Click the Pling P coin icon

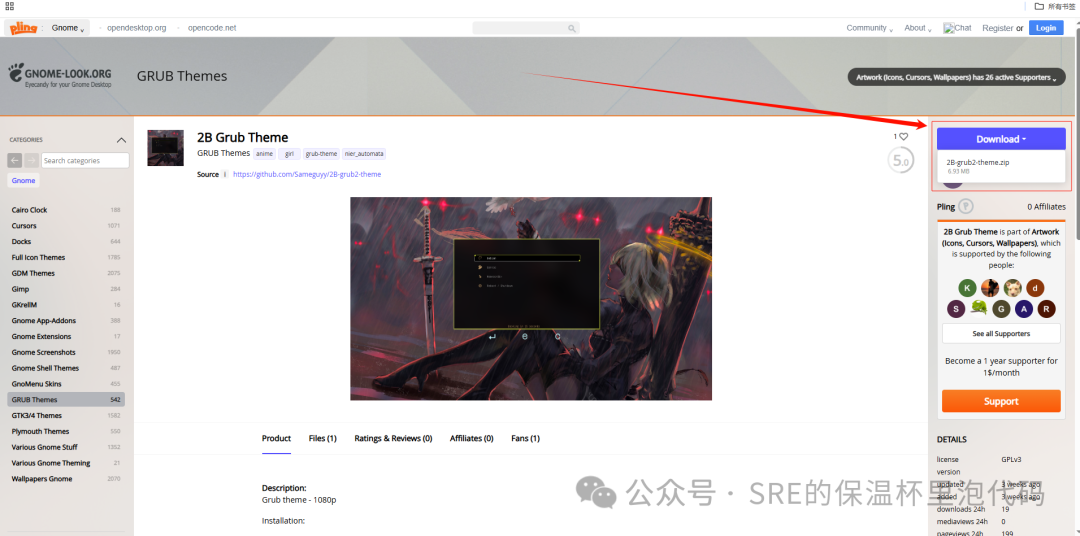(x=966, y=207)
